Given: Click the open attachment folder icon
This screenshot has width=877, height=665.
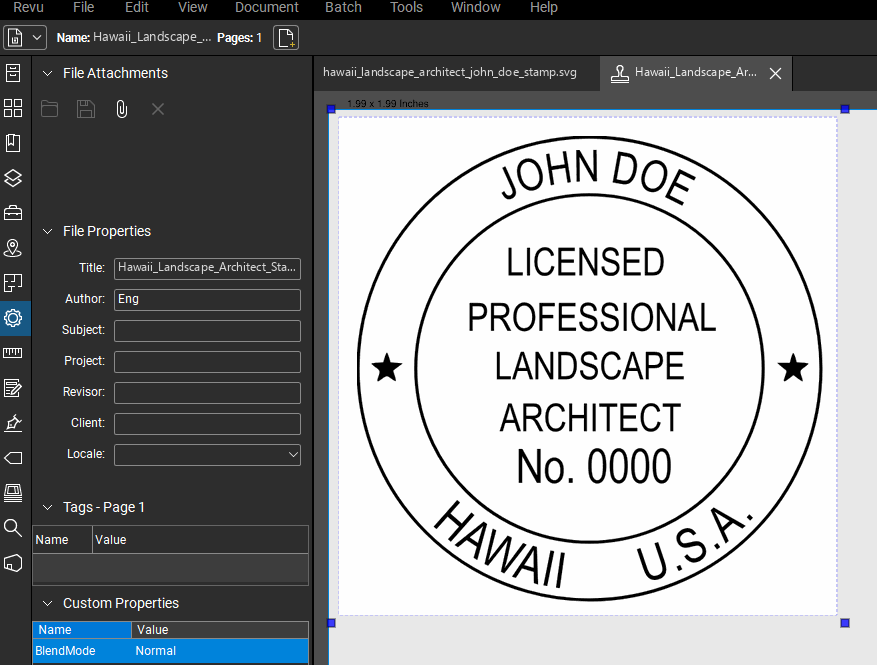Looking at the screenshot, I should pyautogui.click(x=49, y=109).
